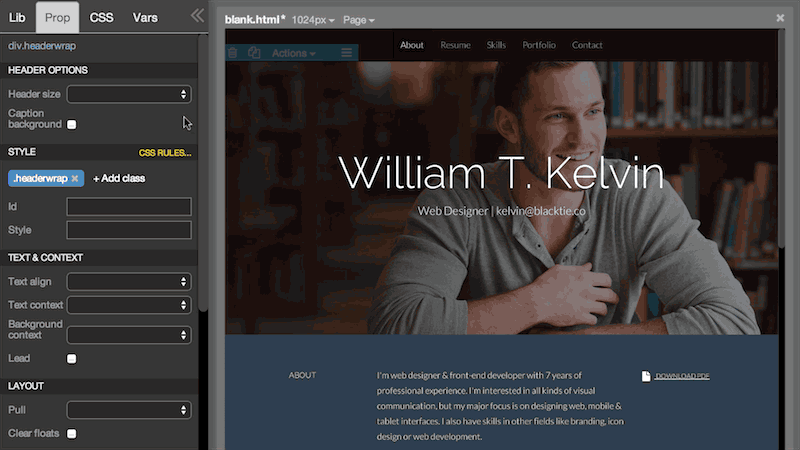Screen dimensions: 800x450
Task: Open CSS RULES... link
Action: pos(165,153)
